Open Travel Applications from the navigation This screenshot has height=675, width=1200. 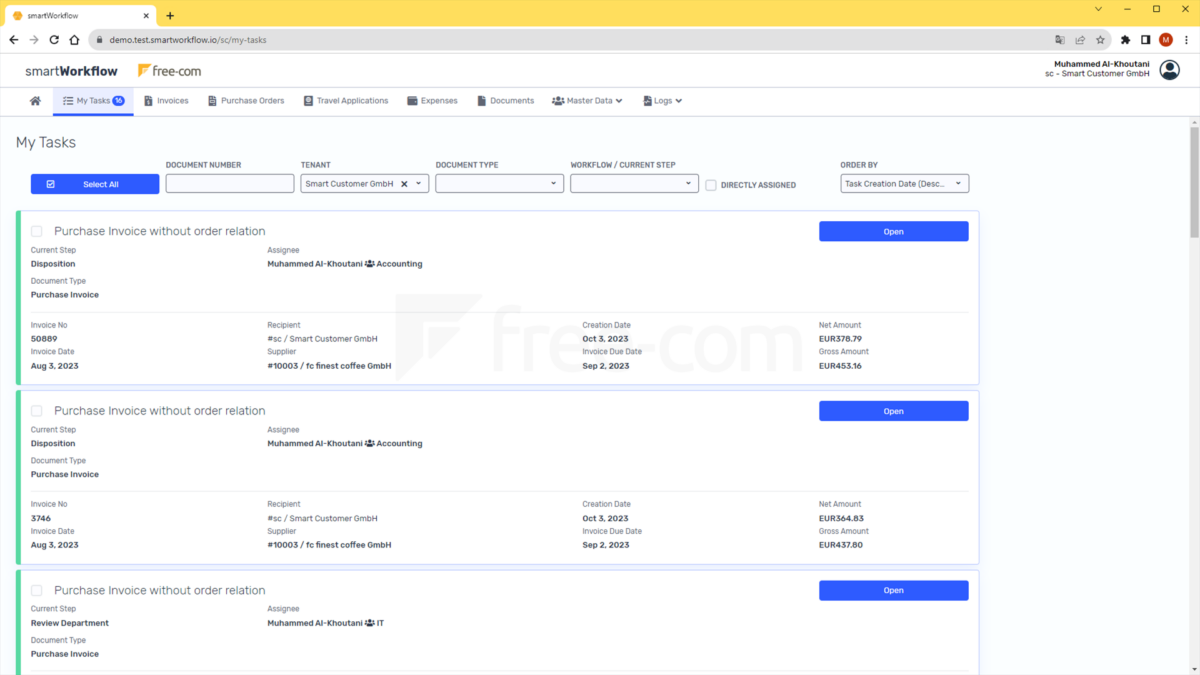pos(308,100)
